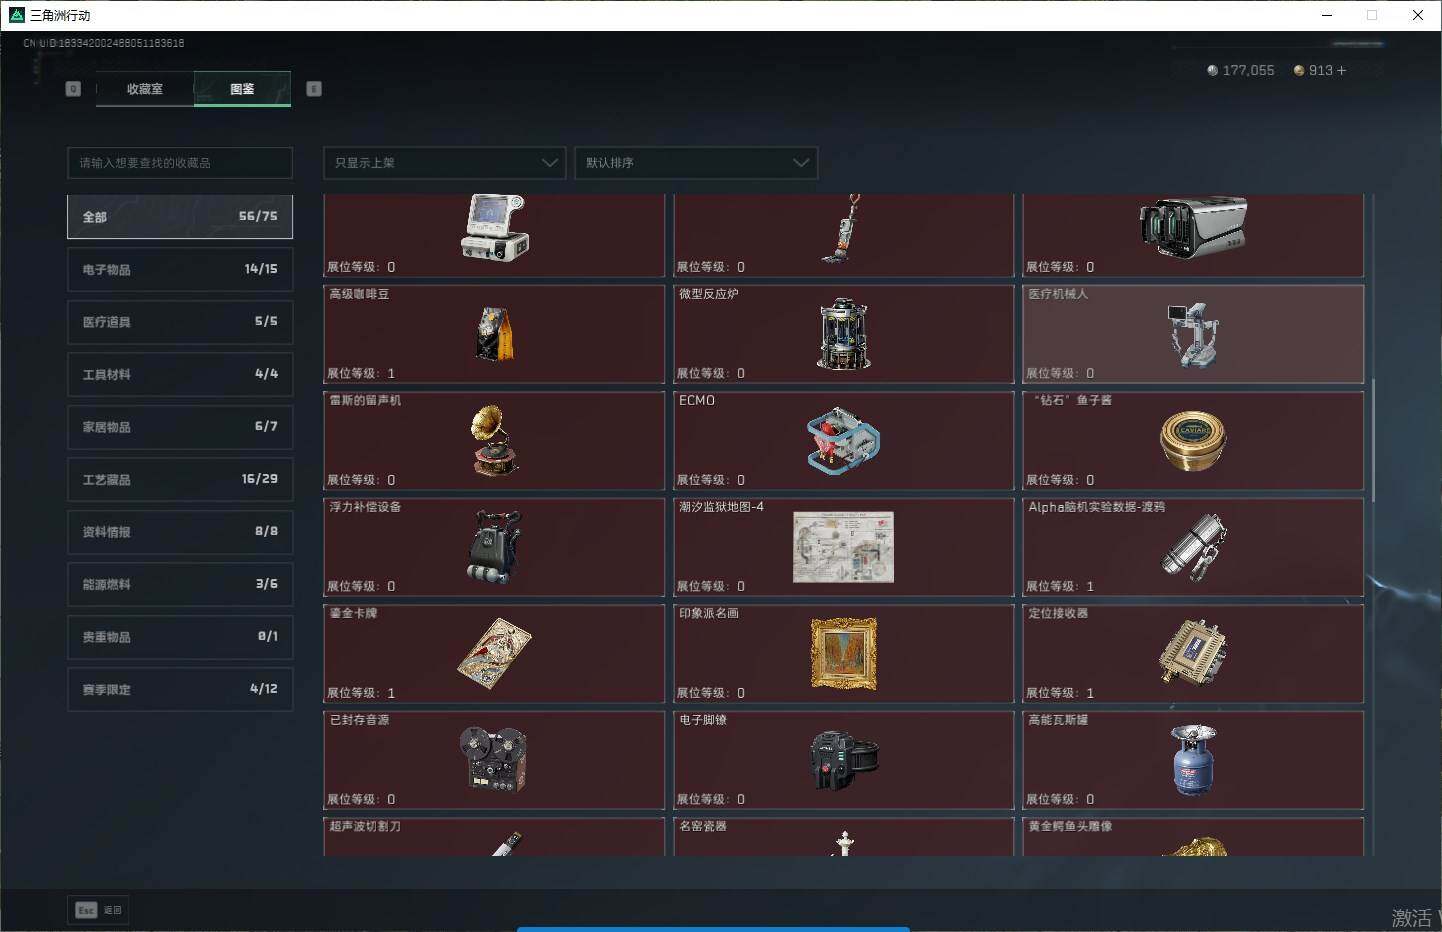This screenshot has width=1442, height=932.
Task: Click the impressionist painting icon
Action: pos(843,654)
